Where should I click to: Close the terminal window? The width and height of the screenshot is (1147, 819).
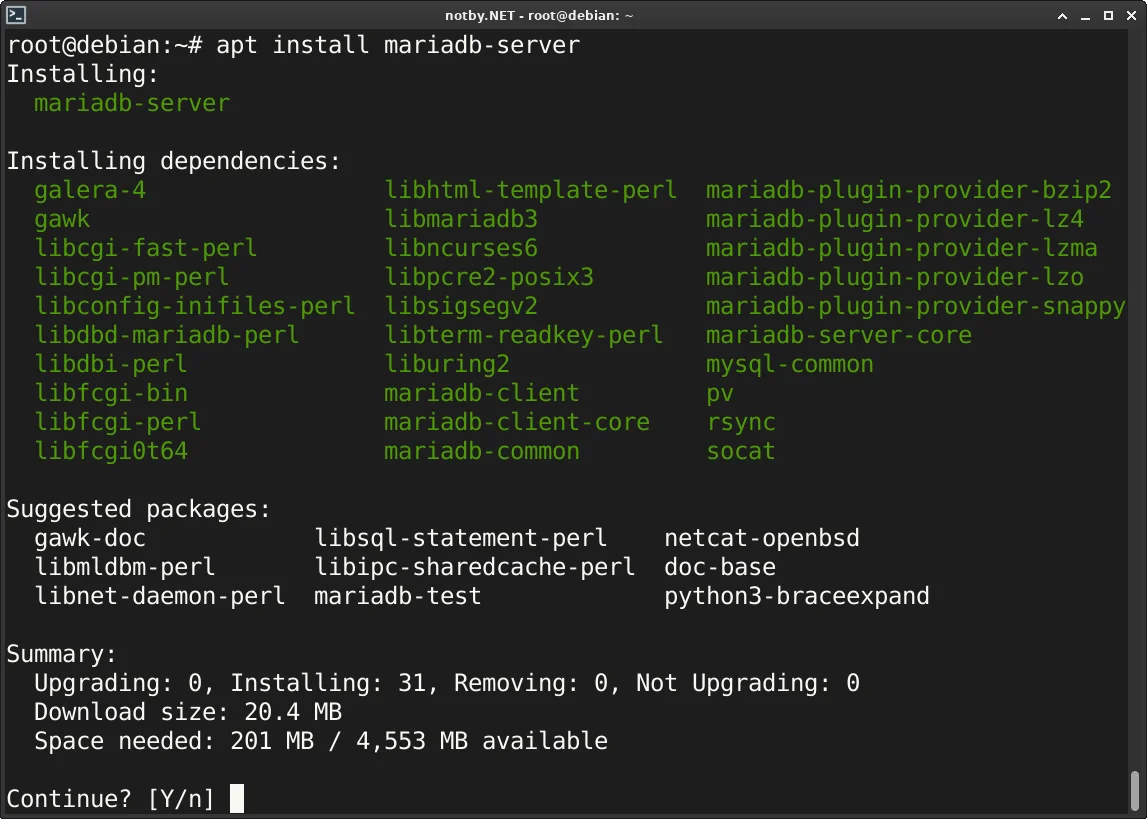pyautogui.click(x=1131, y=15)
